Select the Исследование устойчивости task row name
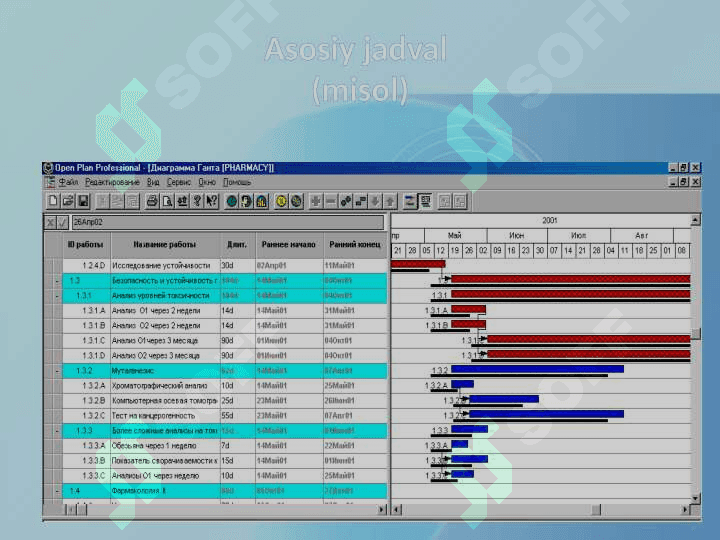 161,265
